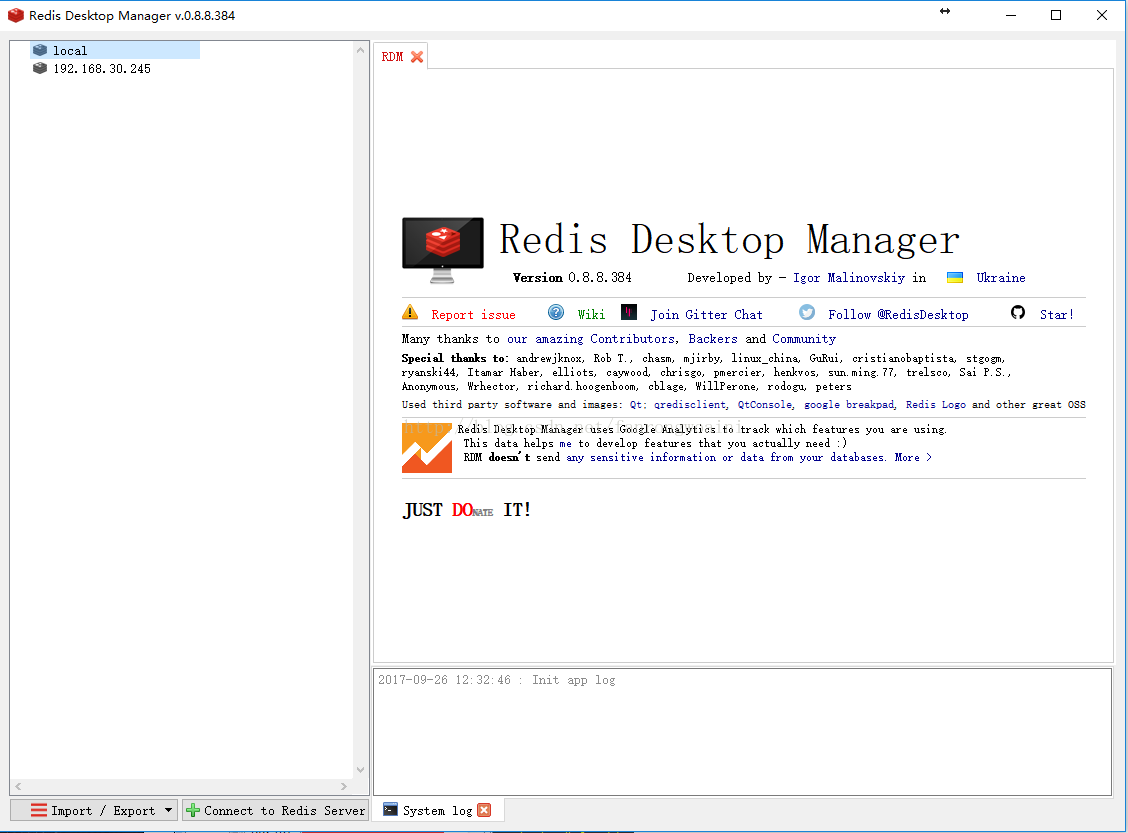Click the Version 0.8.8.384 text
The height and width of the screenshot is (833, 1128).
(572, 278)
